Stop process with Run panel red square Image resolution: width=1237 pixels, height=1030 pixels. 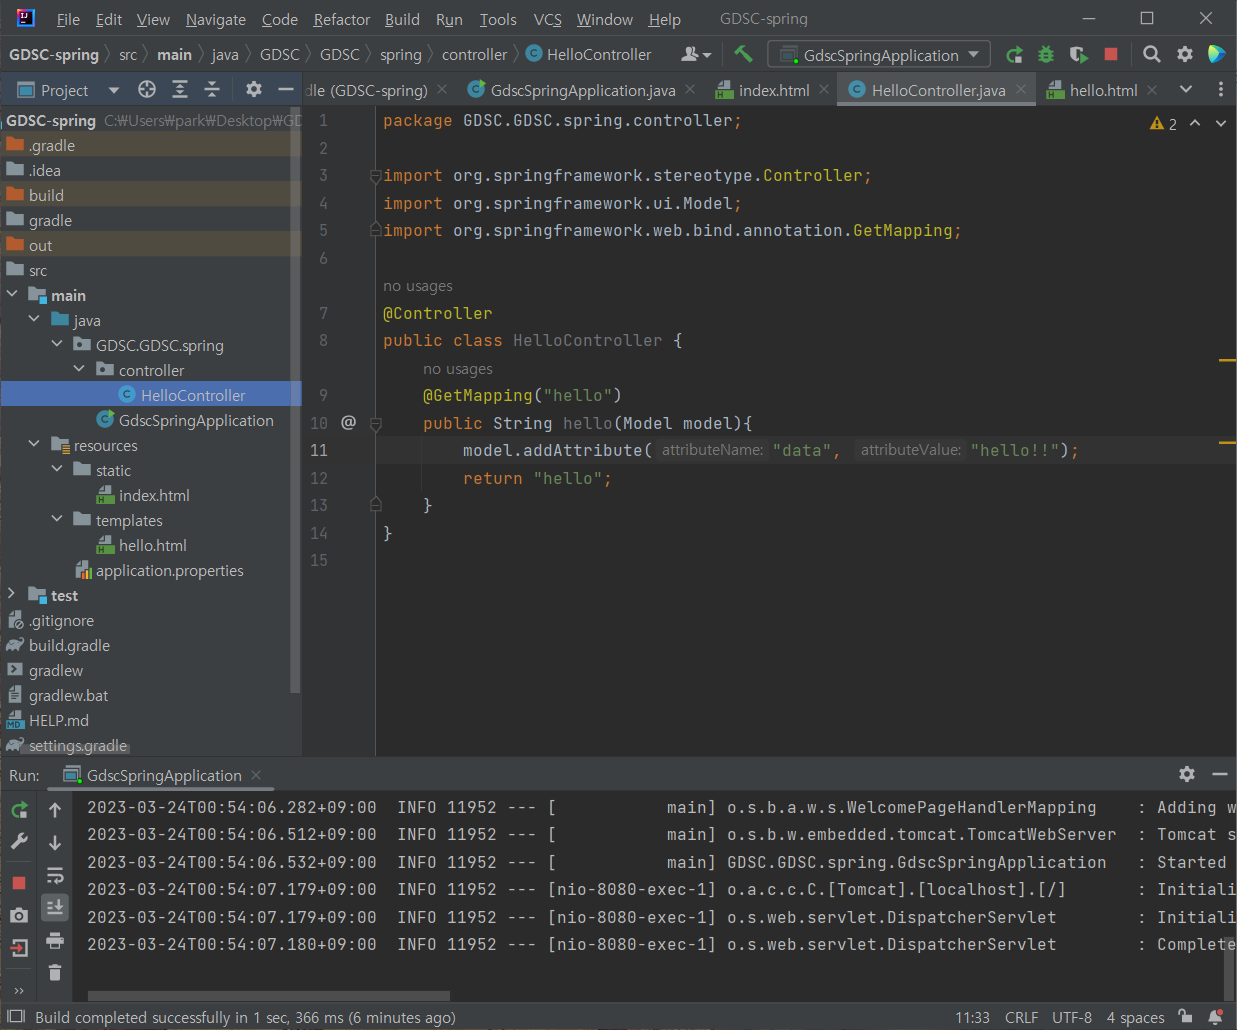pos(19,882)
